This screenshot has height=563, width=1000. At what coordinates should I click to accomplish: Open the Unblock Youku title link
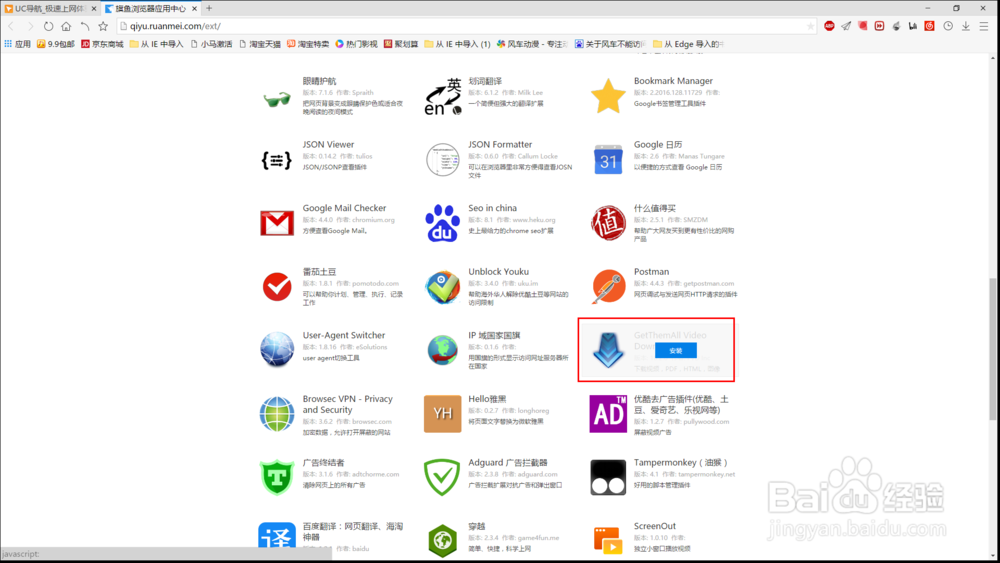pos(498,272)
